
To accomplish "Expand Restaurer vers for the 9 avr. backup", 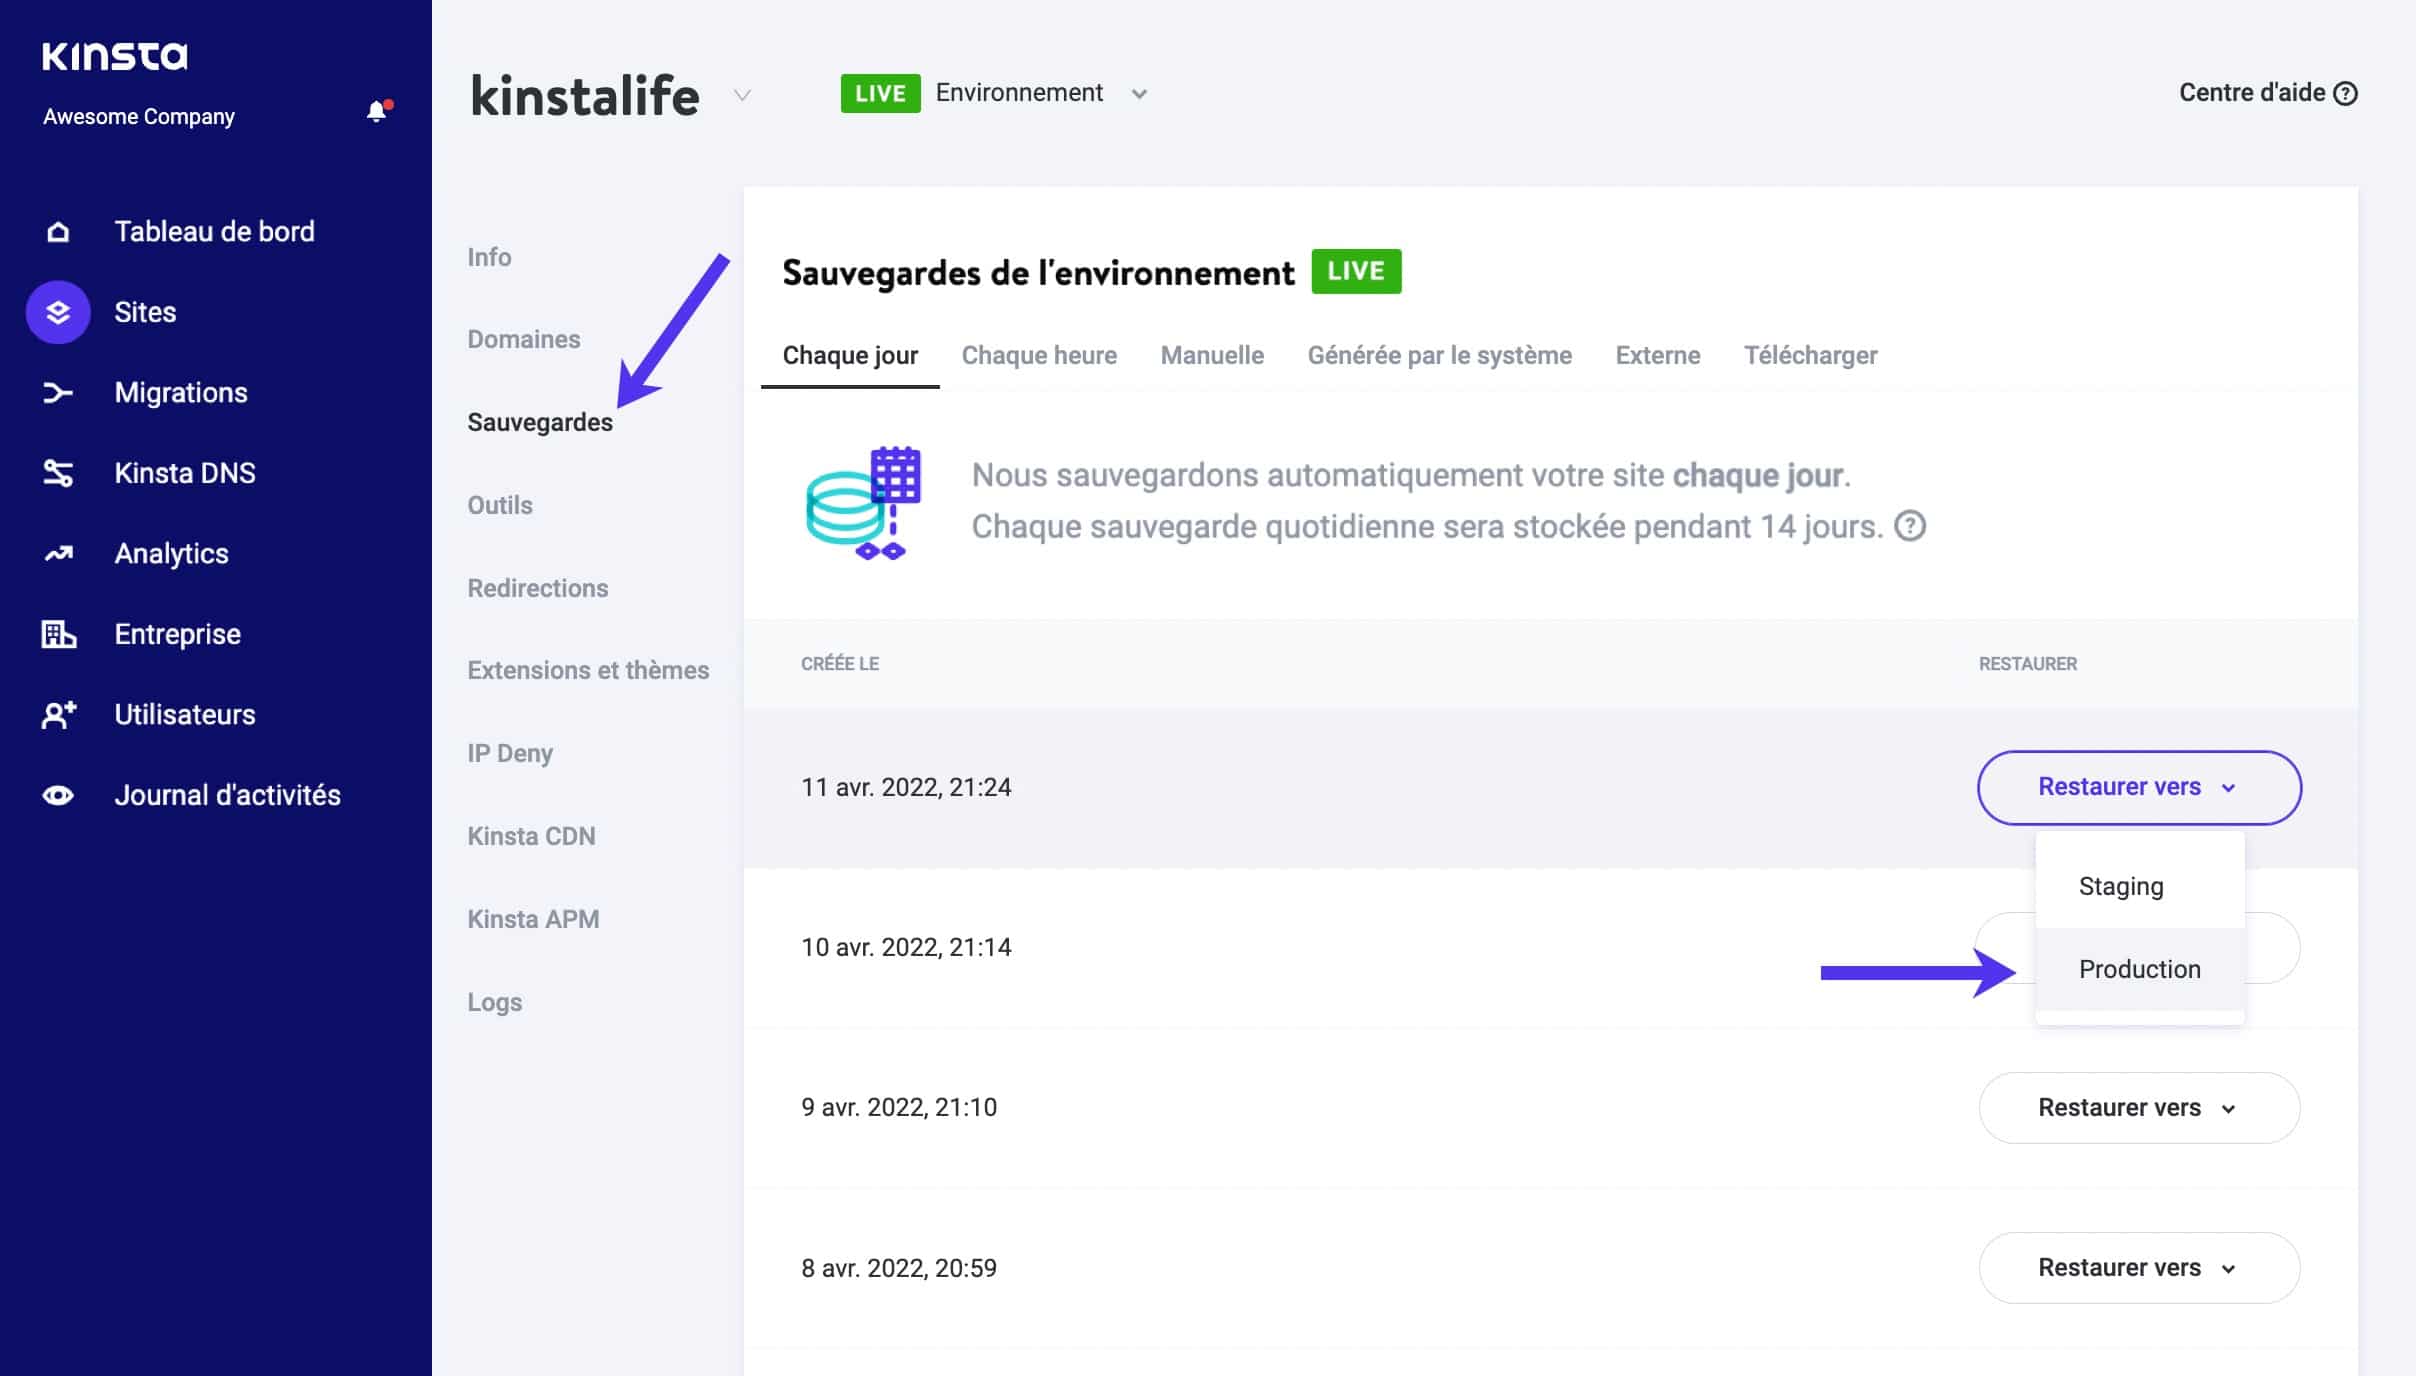I will point(2138,1107).
